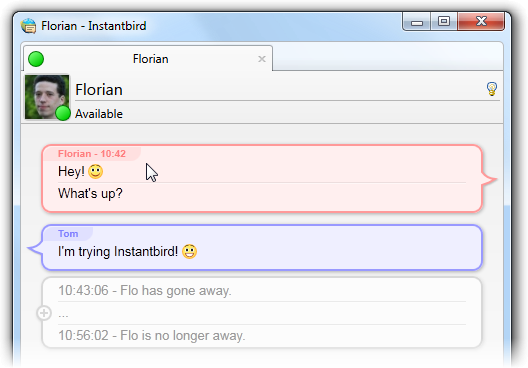Image resolution: width=528 pixels, height=368 pixels.
Task: Click the ellipsis collapsed messages row
Action: pos(262,314)
